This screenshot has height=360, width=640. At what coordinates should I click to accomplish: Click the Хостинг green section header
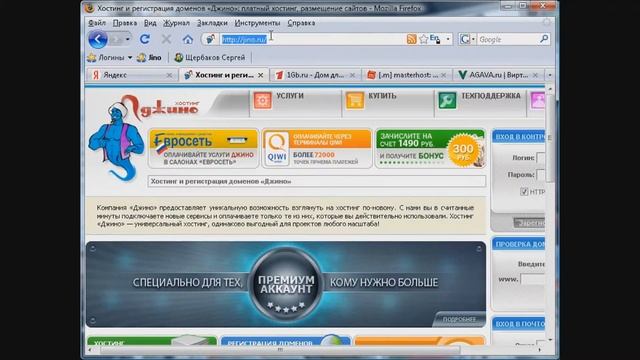click(152, 341)
